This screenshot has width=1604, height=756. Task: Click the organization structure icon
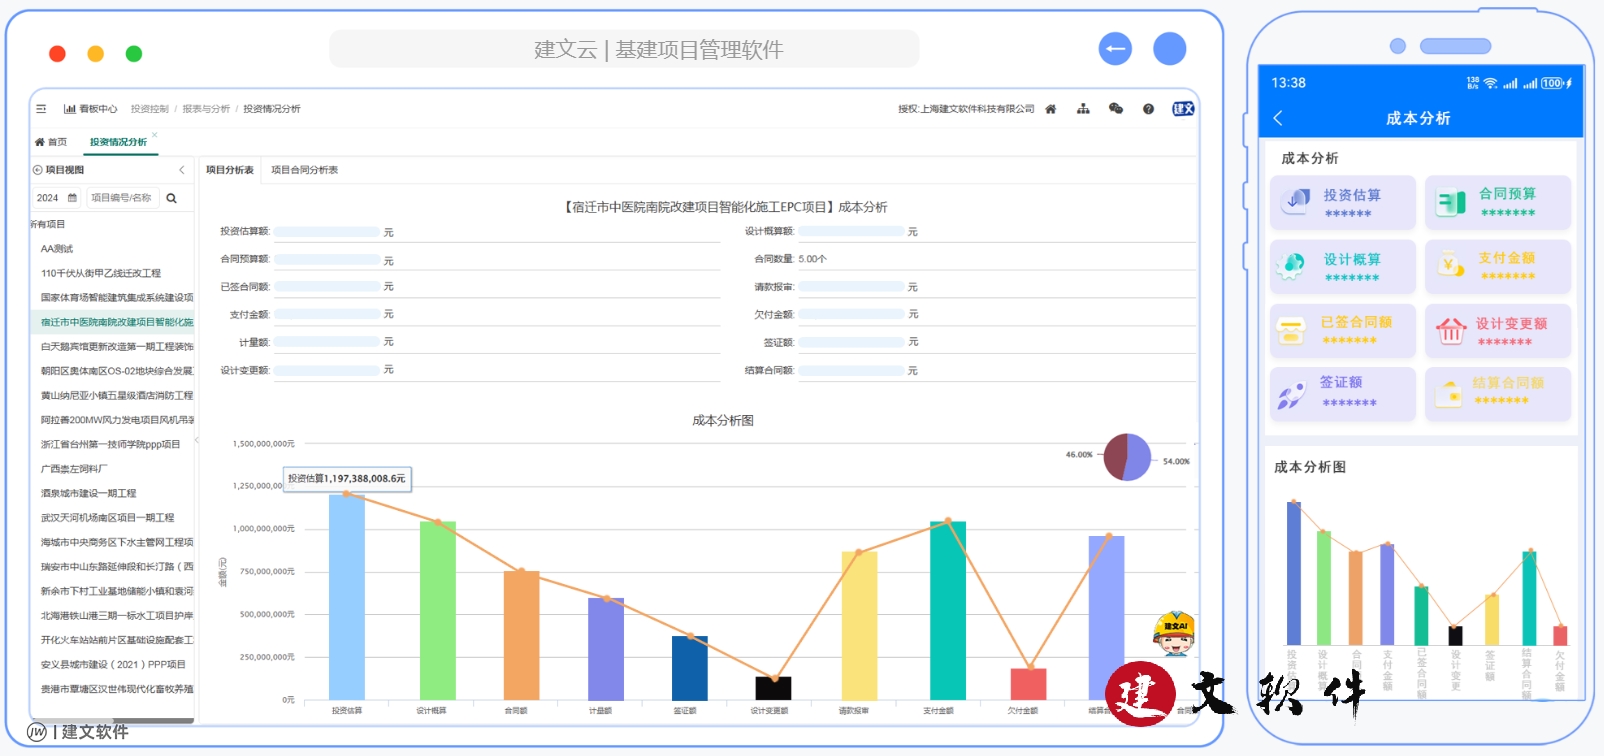click(x=1083, y=109)
